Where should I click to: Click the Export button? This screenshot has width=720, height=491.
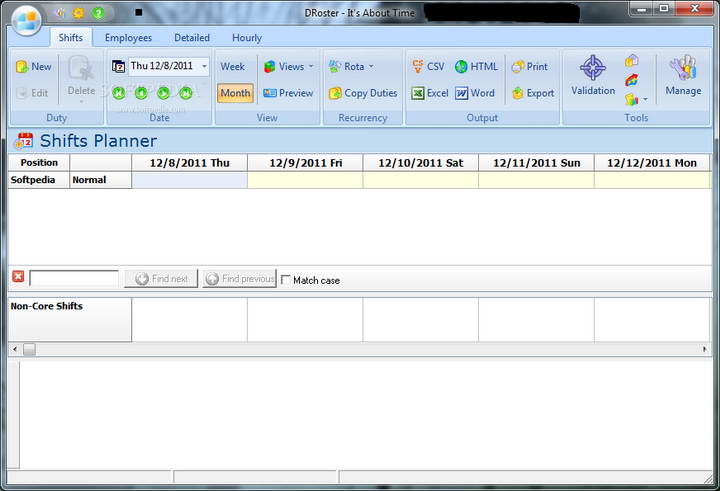533,93
